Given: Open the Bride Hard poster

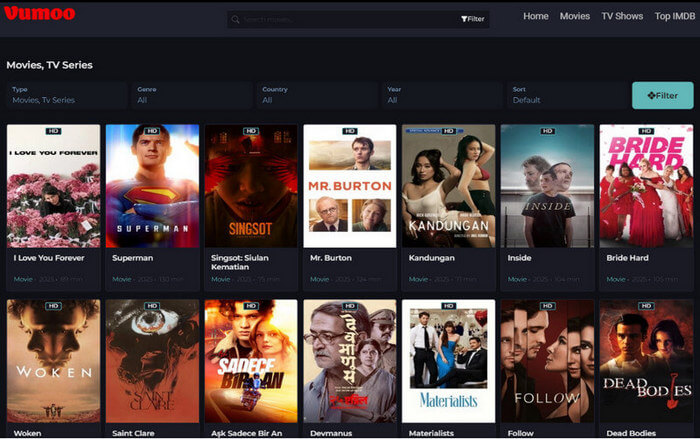Looking at the screenshot, I should pyautogui.click(x=646, y=186).
